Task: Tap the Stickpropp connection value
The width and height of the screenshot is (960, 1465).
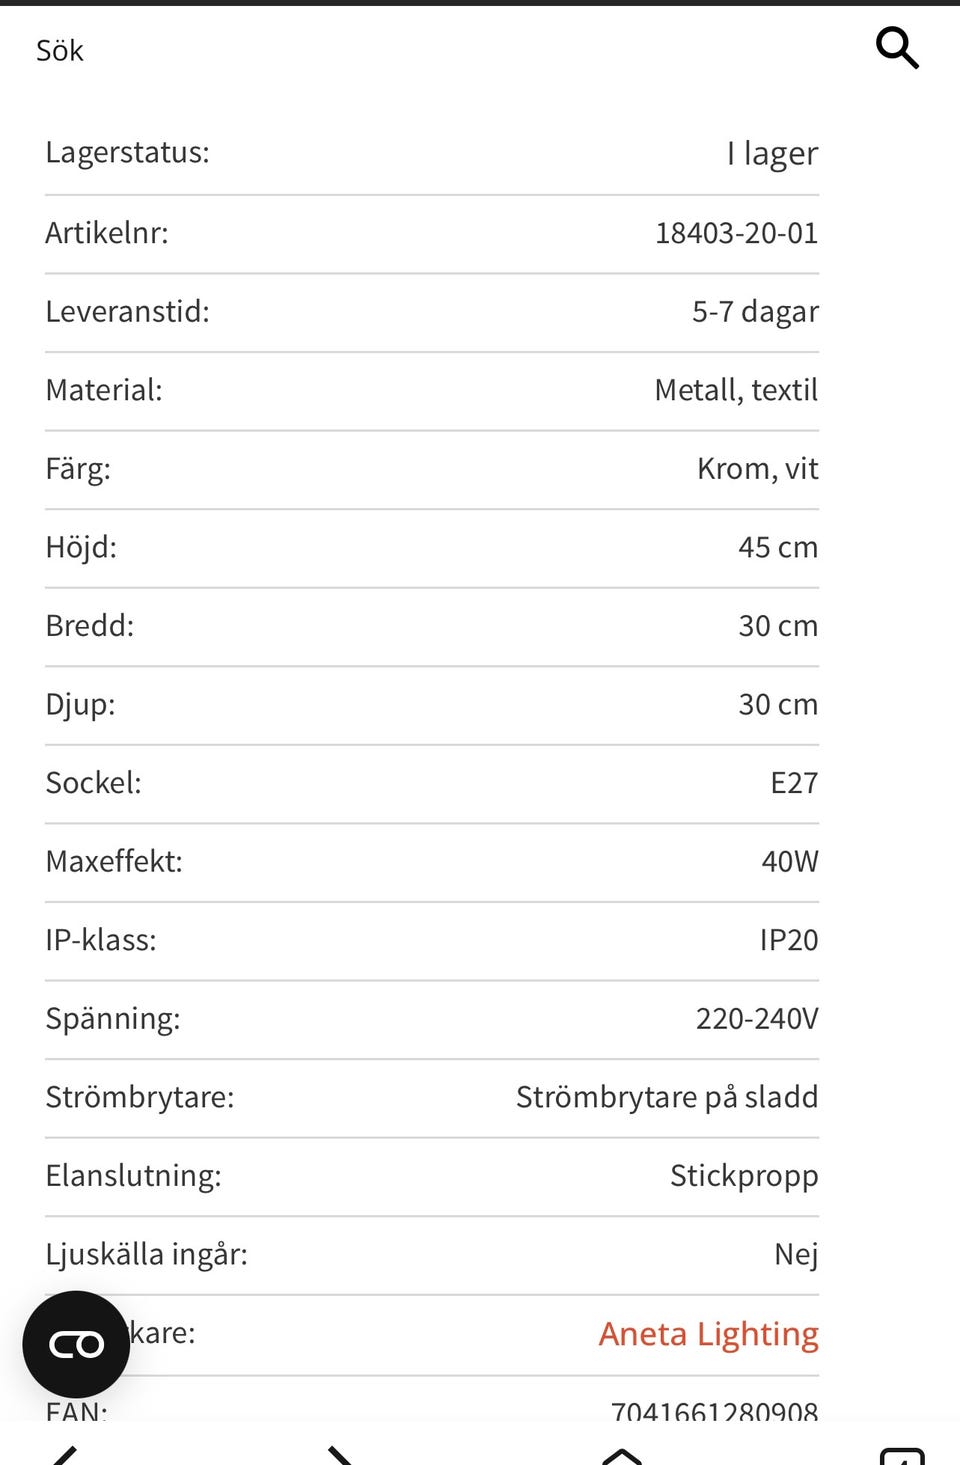Action: pos(743,1176)
